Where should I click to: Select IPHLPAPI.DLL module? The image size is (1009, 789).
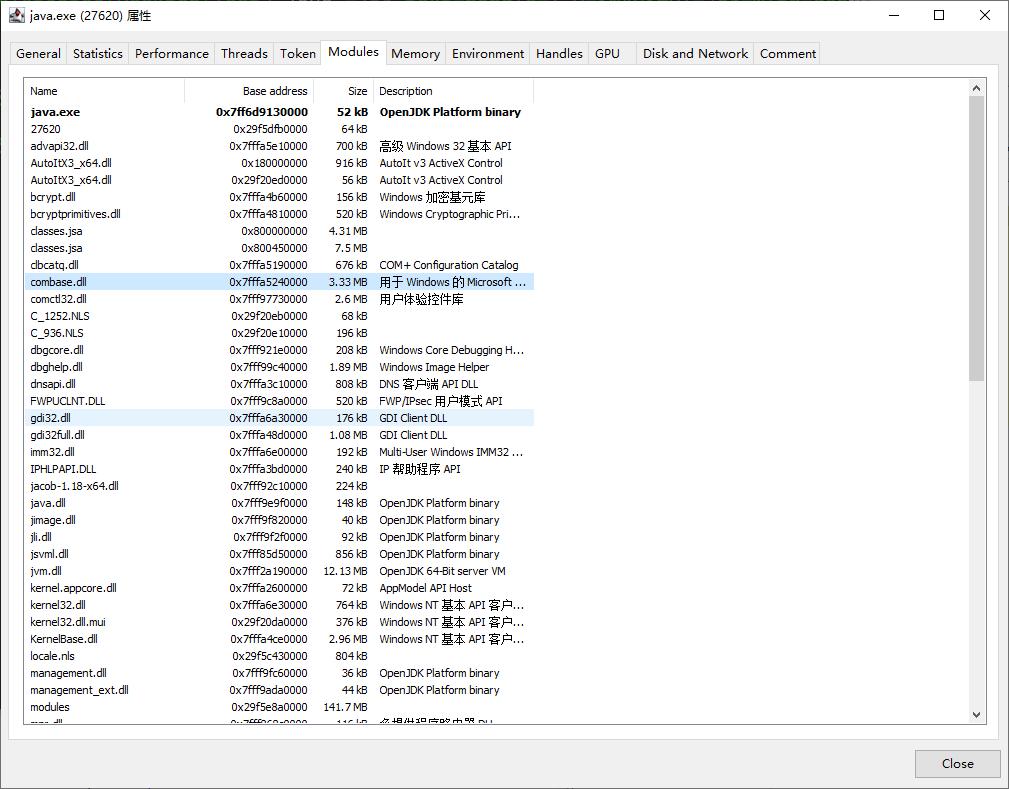[279, 469]
